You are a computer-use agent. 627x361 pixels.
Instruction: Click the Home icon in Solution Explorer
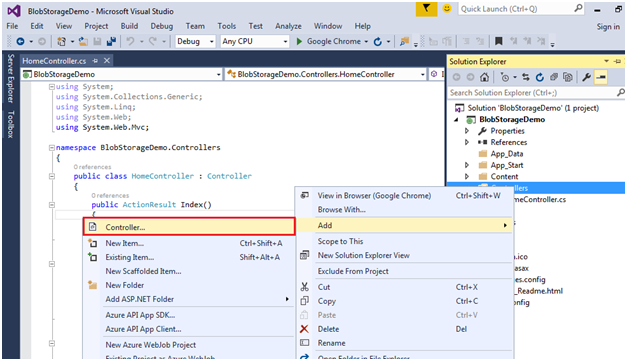pyautogui.click(x=484, y=77)
